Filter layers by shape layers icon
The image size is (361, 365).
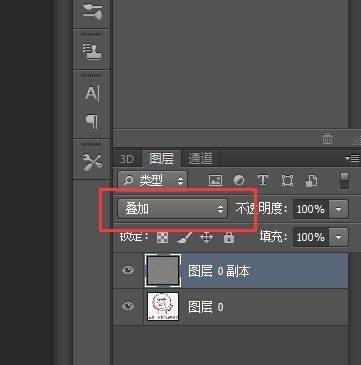coord(287,180)
